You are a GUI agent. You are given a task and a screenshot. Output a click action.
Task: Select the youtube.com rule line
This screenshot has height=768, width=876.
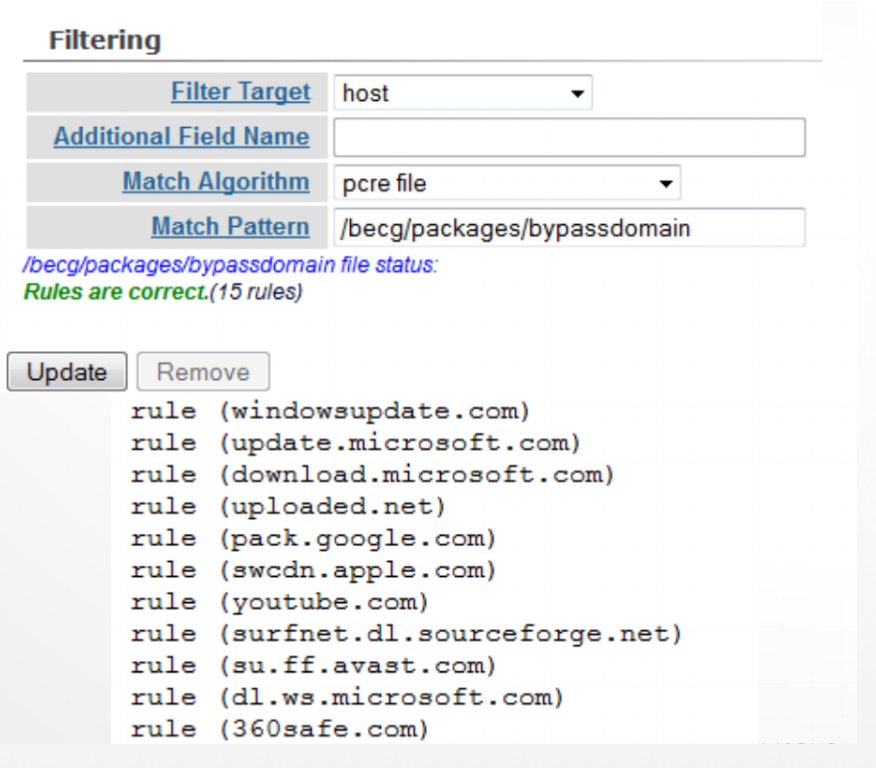279,603
